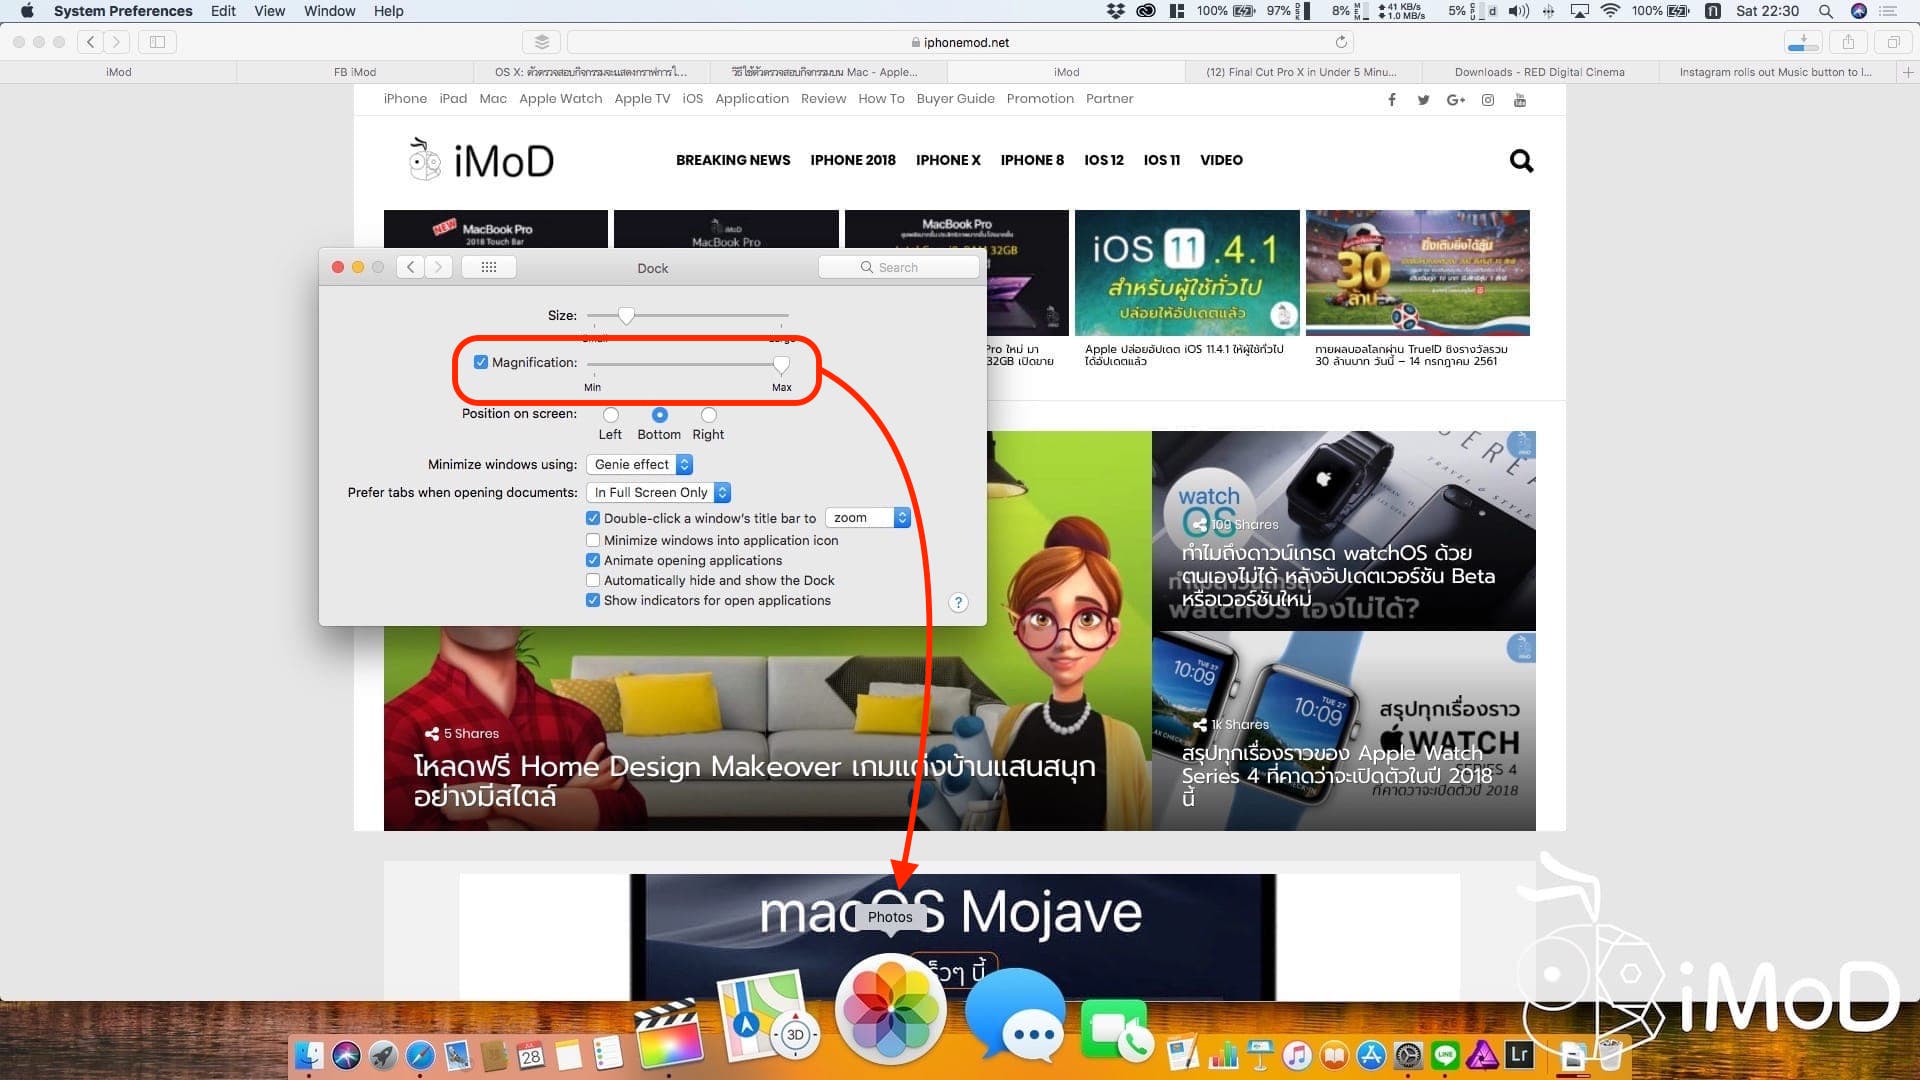Enable 'Automatically hide and show the Dock'
Image resolution: width=1920 pixels, height=1080 pixels.
coord(593,580)
